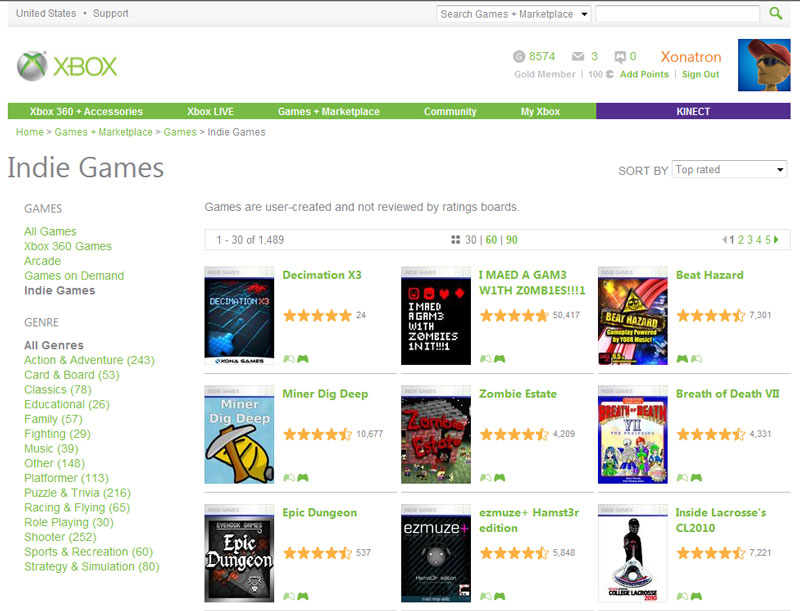Open the Miner Dig Deep box art
Screen dimensions: 800x611
(239, 435)
